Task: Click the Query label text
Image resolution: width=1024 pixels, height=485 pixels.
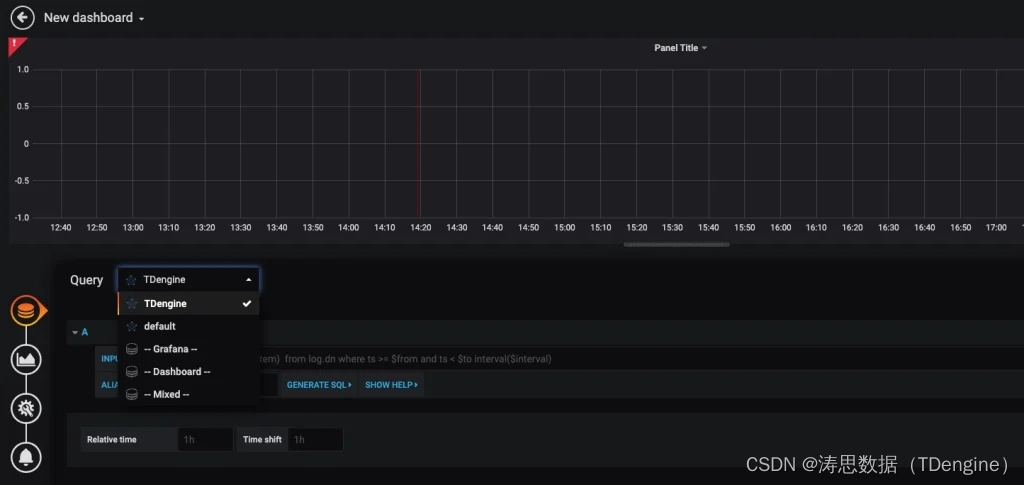Action: (86, 280)
